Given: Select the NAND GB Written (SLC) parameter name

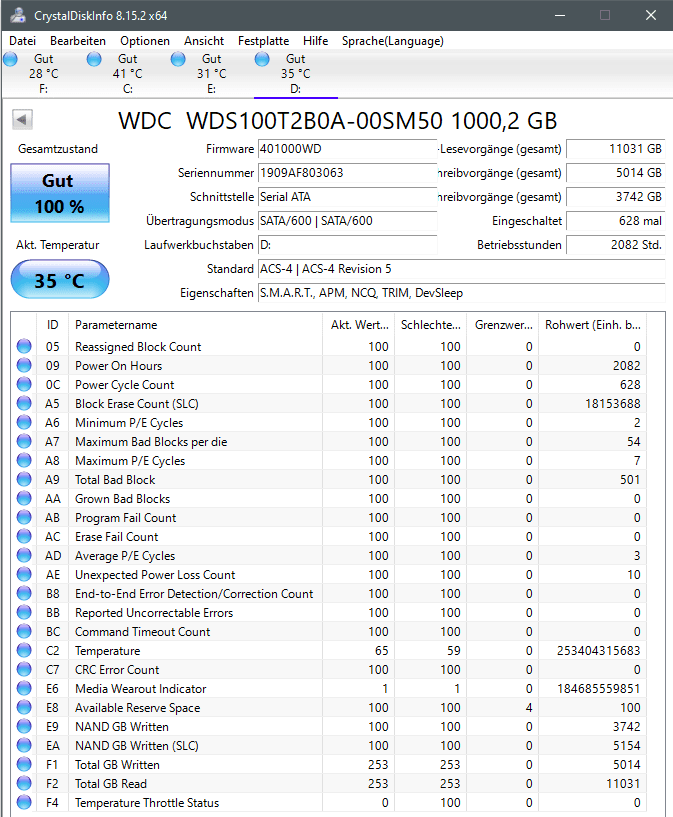Looking at the screenshot, I should (137, 746).
